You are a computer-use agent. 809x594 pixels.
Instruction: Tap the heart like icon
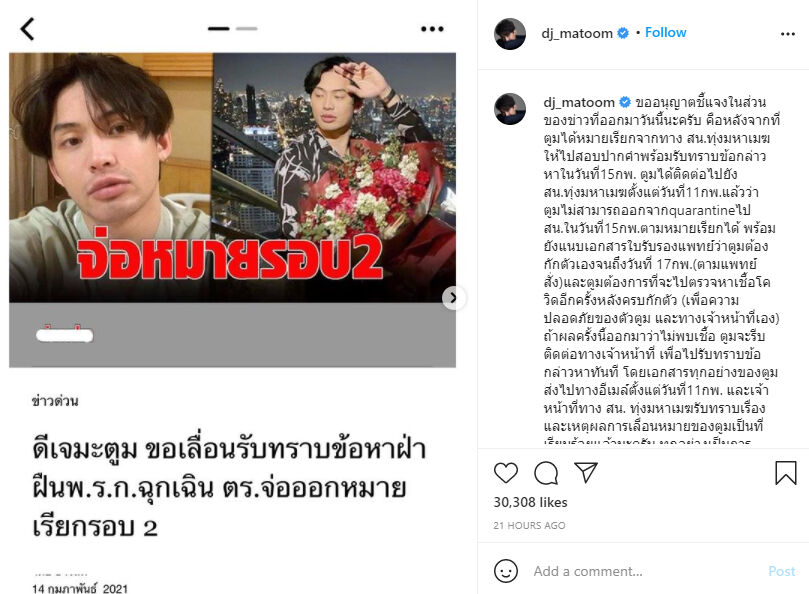click(x=506, y=473)
